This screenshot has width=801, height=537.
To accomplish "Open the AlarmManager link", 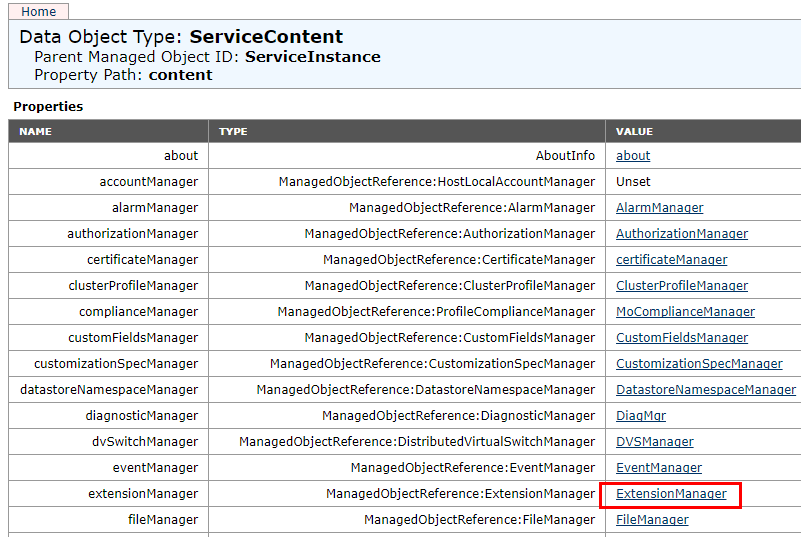I will [x=659, y=208].
